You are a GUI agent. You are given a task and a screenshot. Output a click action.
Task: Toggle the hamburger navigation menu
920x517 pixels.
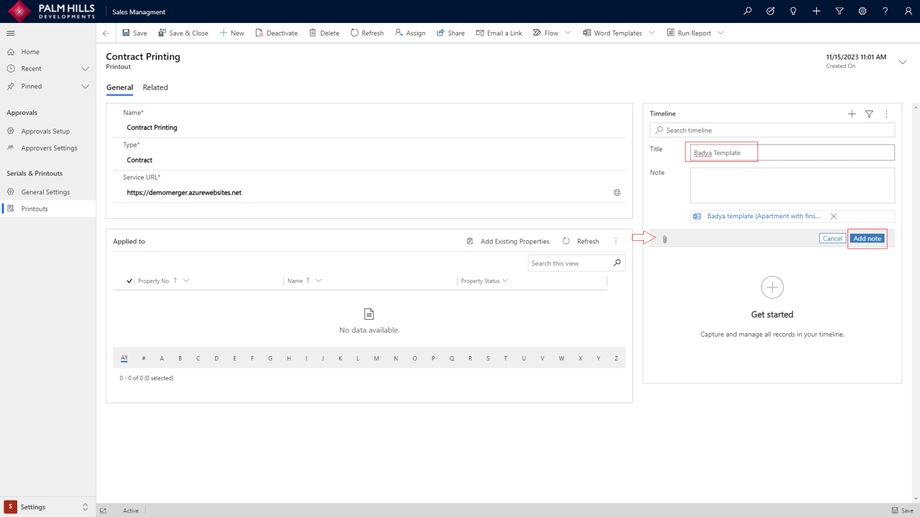tap(11, 33)
